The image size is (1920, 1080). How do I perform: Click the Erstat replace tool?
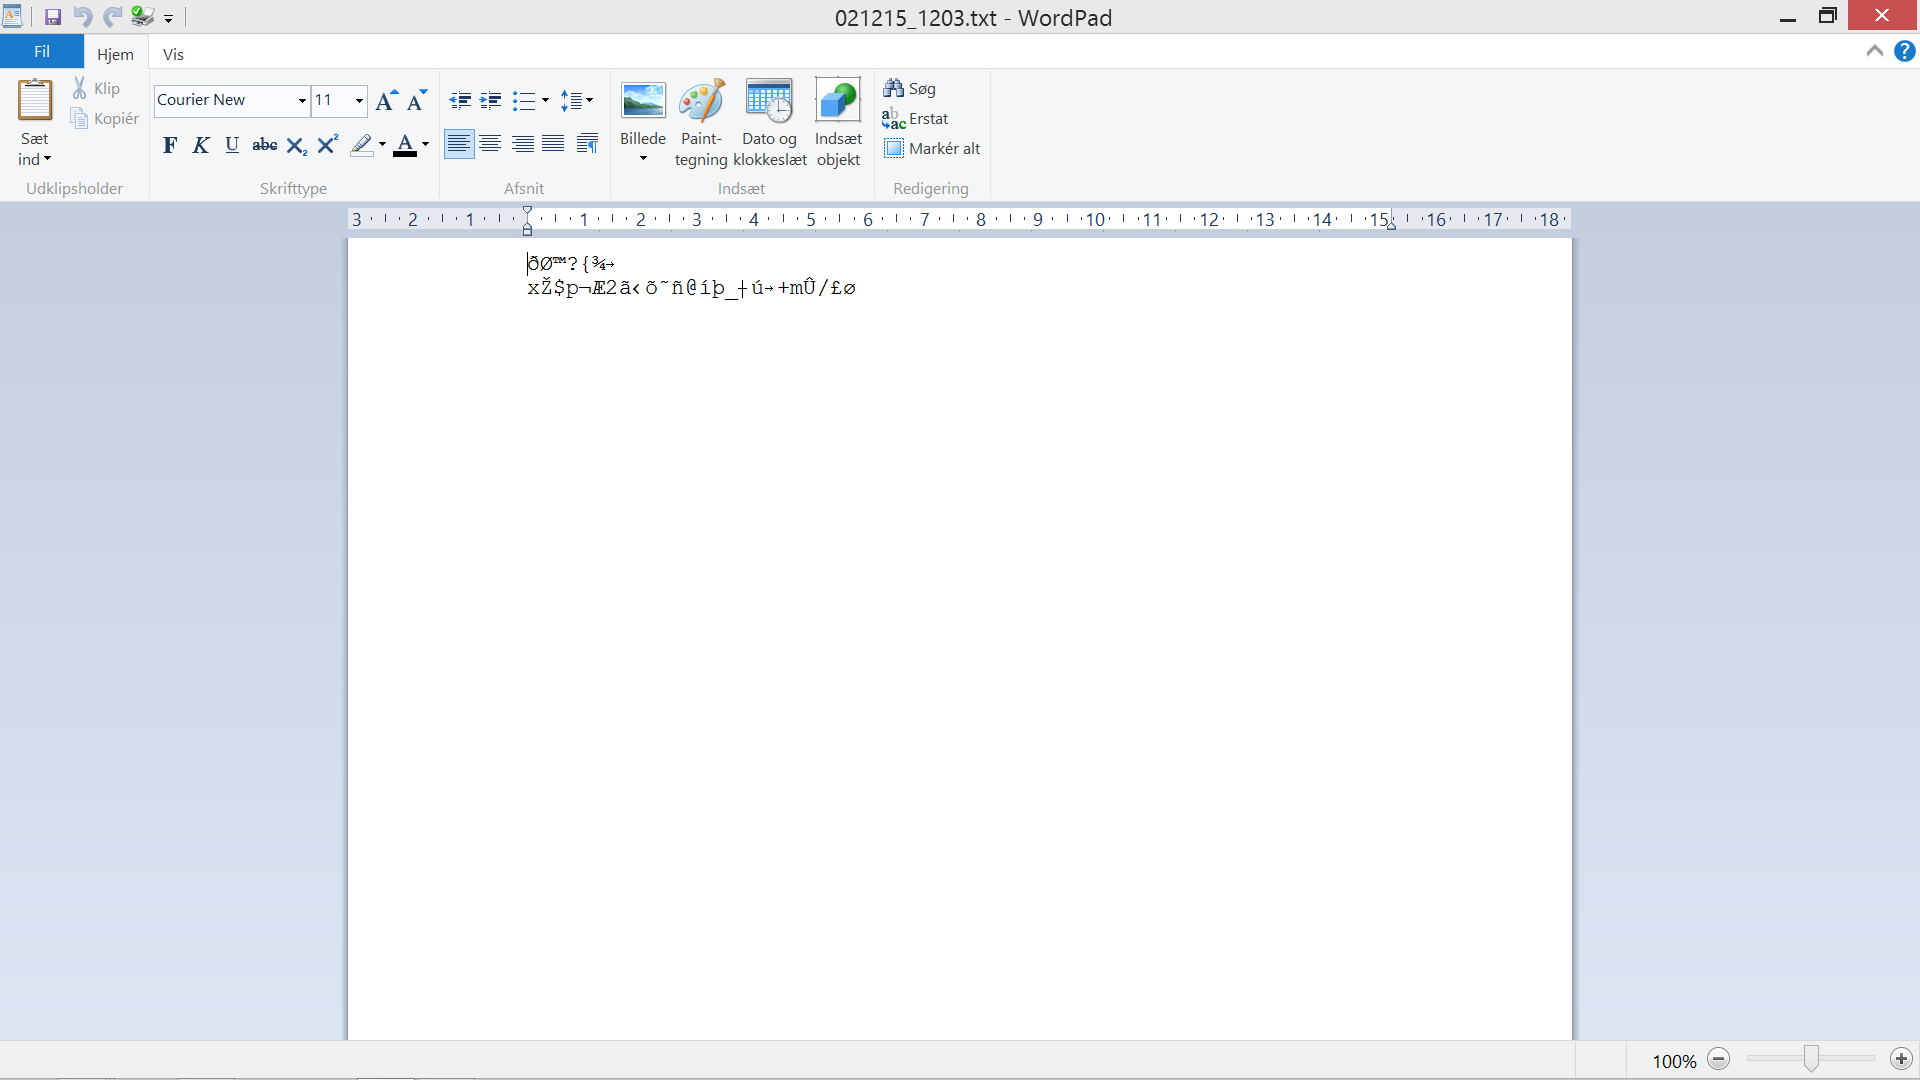(915, 119)
